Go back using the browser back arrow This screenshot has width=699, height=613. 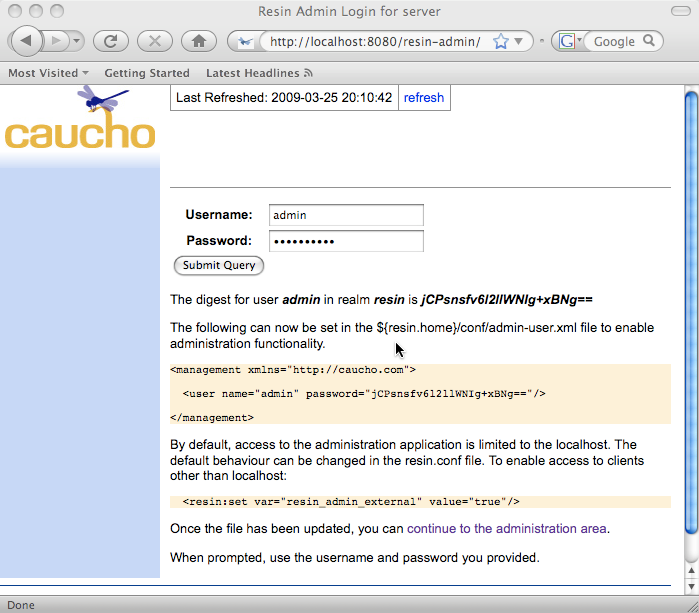pyautogui.click(x=26, y=41)
